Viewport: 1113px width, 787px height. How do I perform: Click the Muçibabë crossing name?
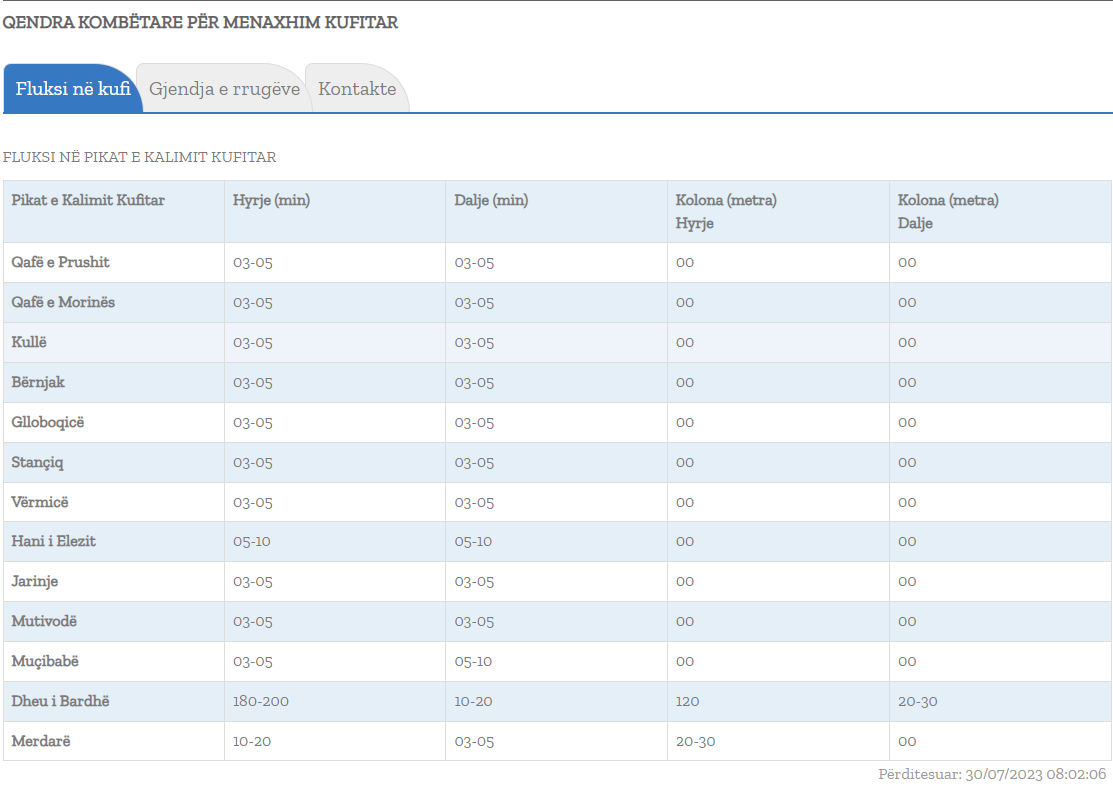click(x=45, y=661)
